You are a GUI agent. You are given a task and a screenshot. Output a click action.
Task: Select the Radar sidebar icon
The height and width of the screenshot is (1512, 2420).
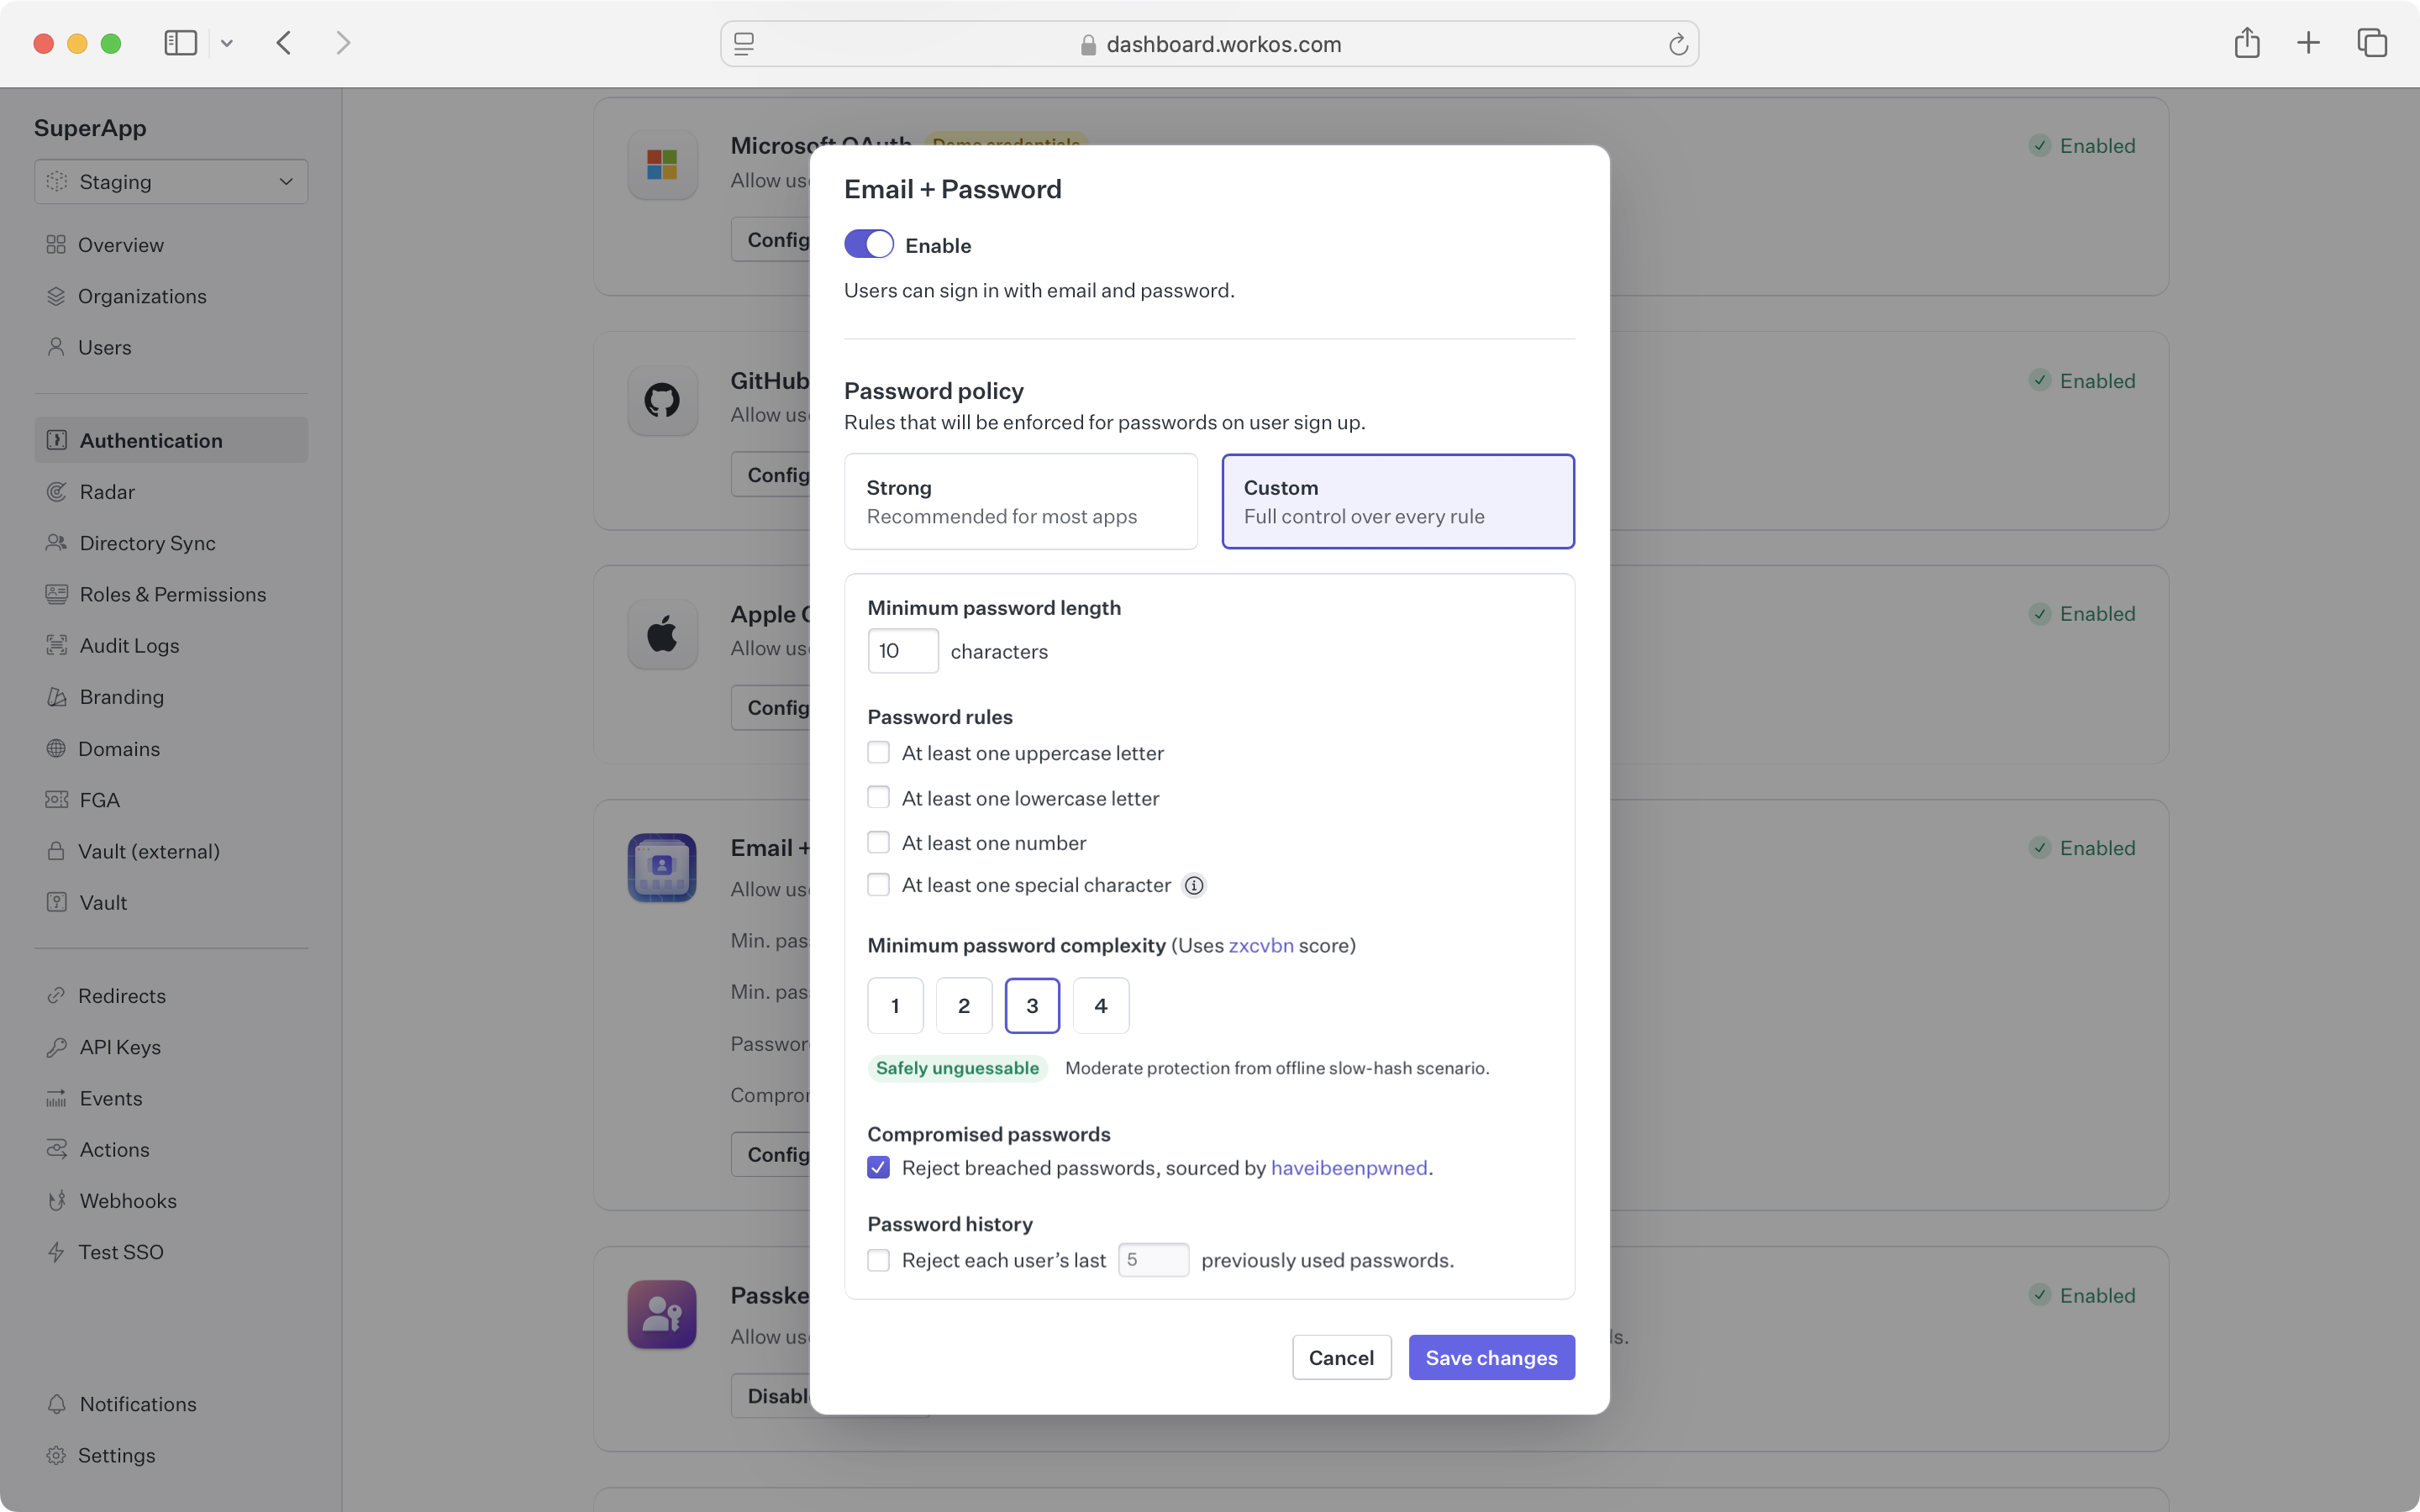[x=57, y=491]
